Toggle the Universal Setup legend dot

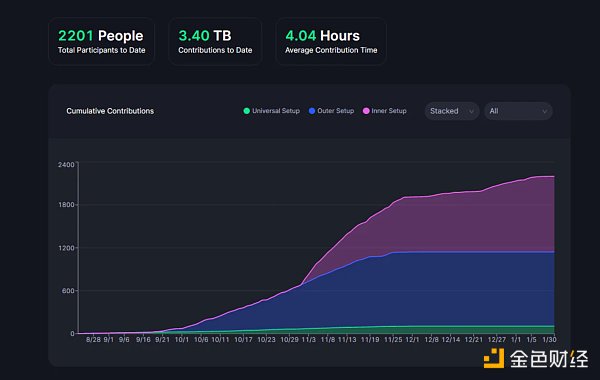246,111
